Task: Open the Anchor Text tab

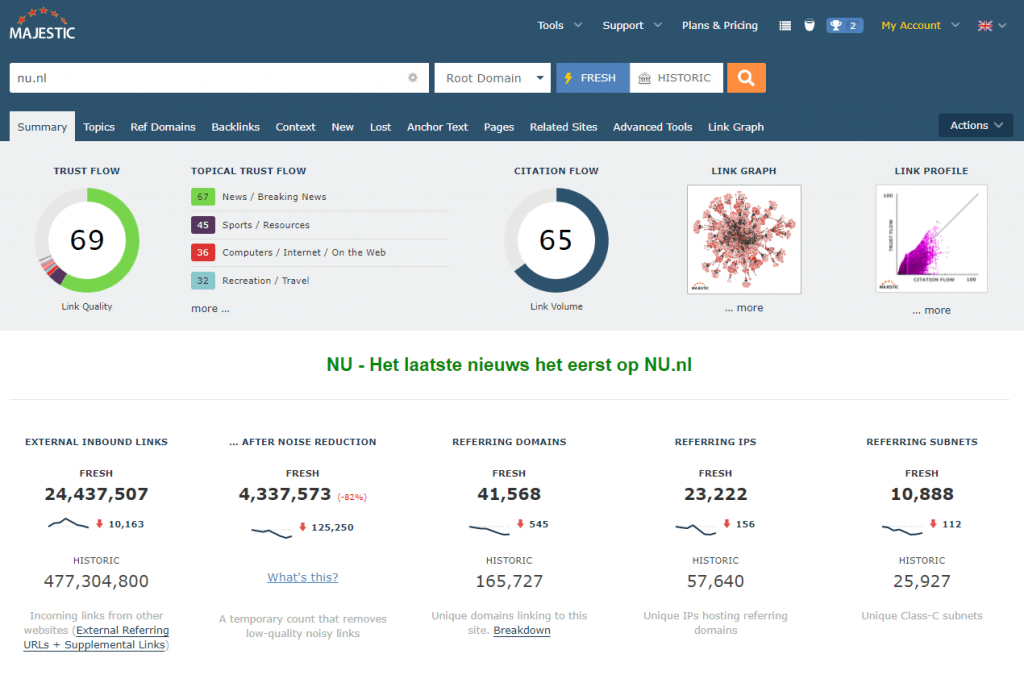Action: point(437,127)
